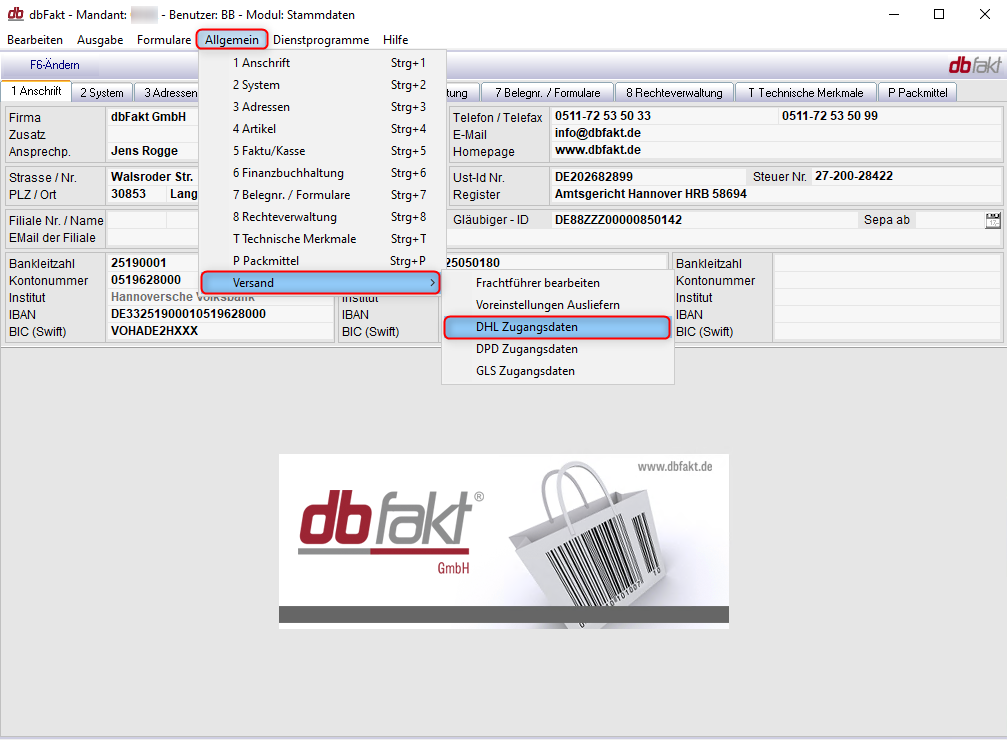Open the Formulare menu in menu bar
1007x740 pixels.
164,40
